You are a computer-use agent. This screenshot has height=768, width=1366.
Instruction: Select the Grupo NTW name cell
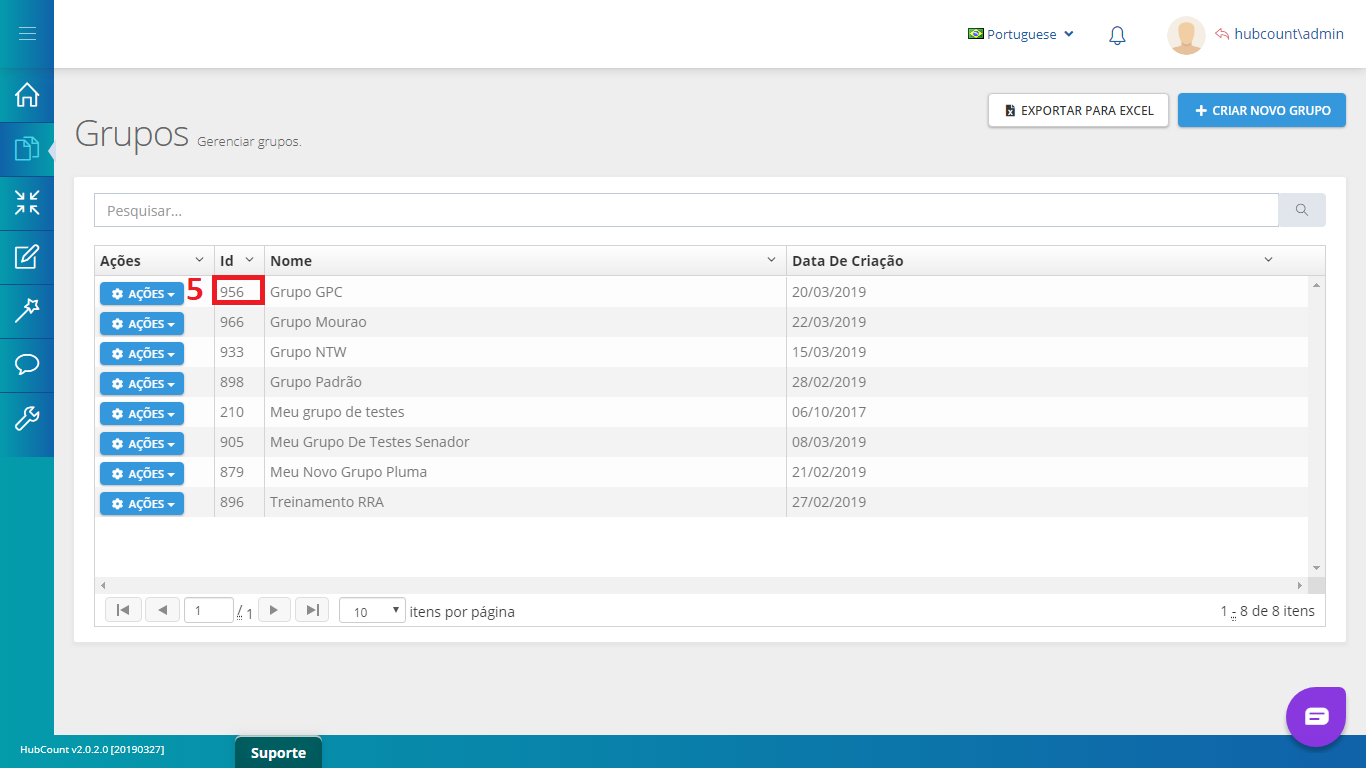click(525, 352)
